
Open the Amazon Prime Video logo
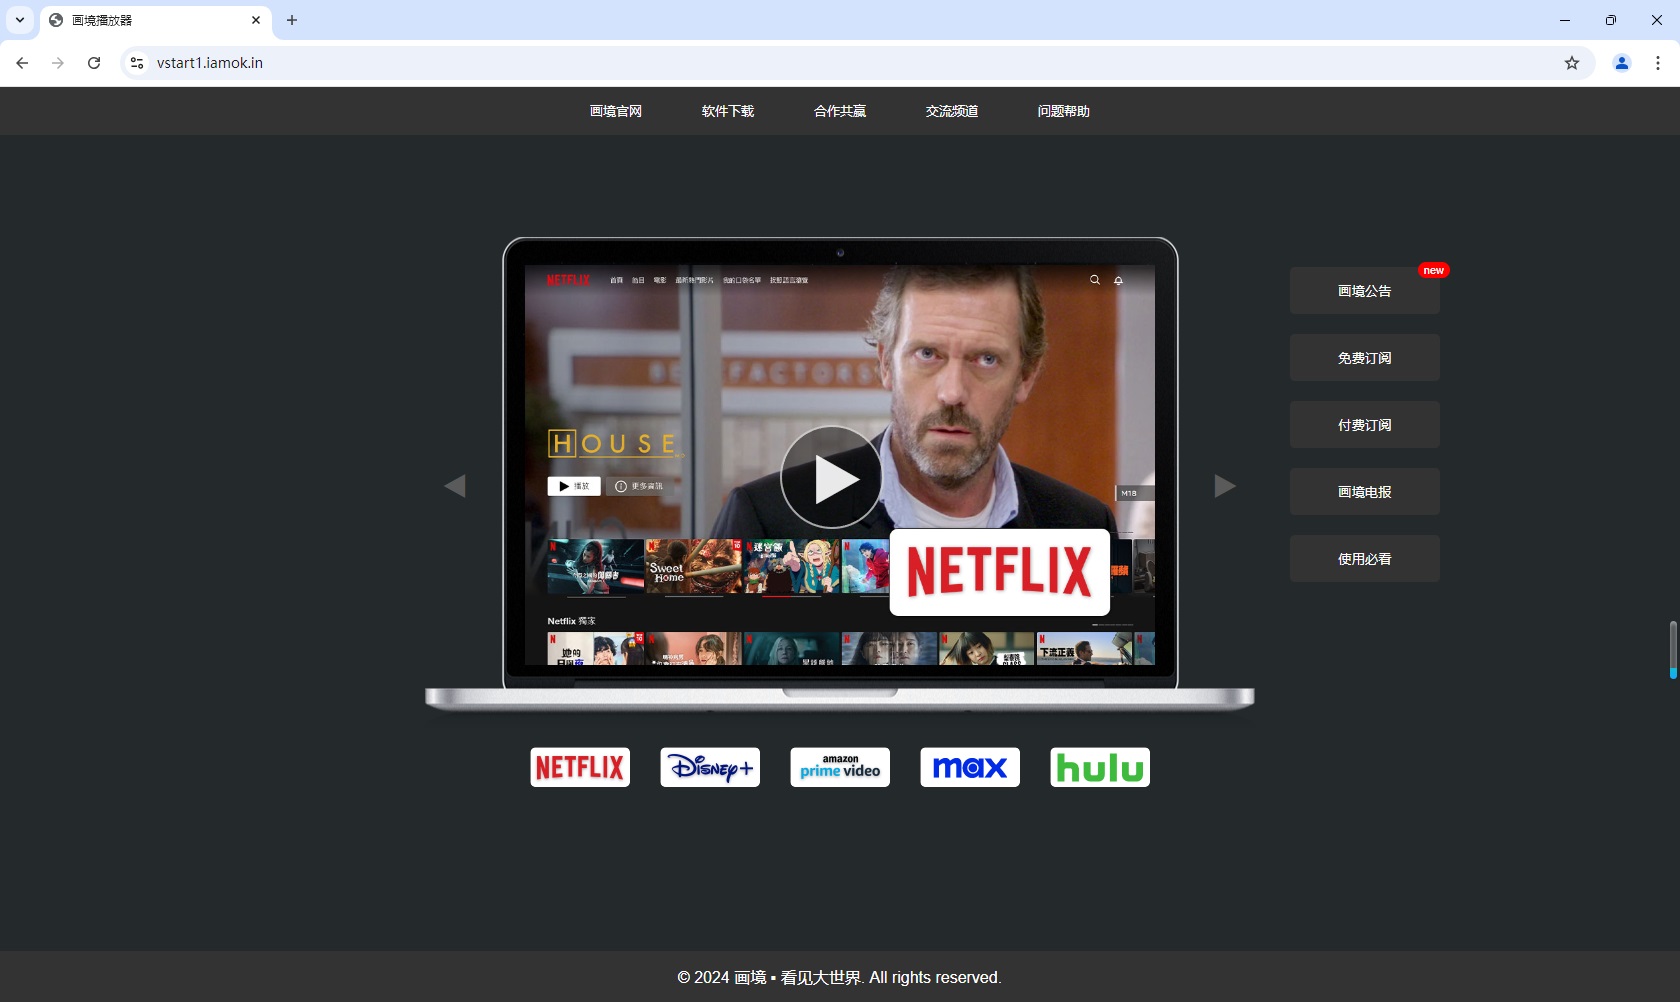[840, 767]
